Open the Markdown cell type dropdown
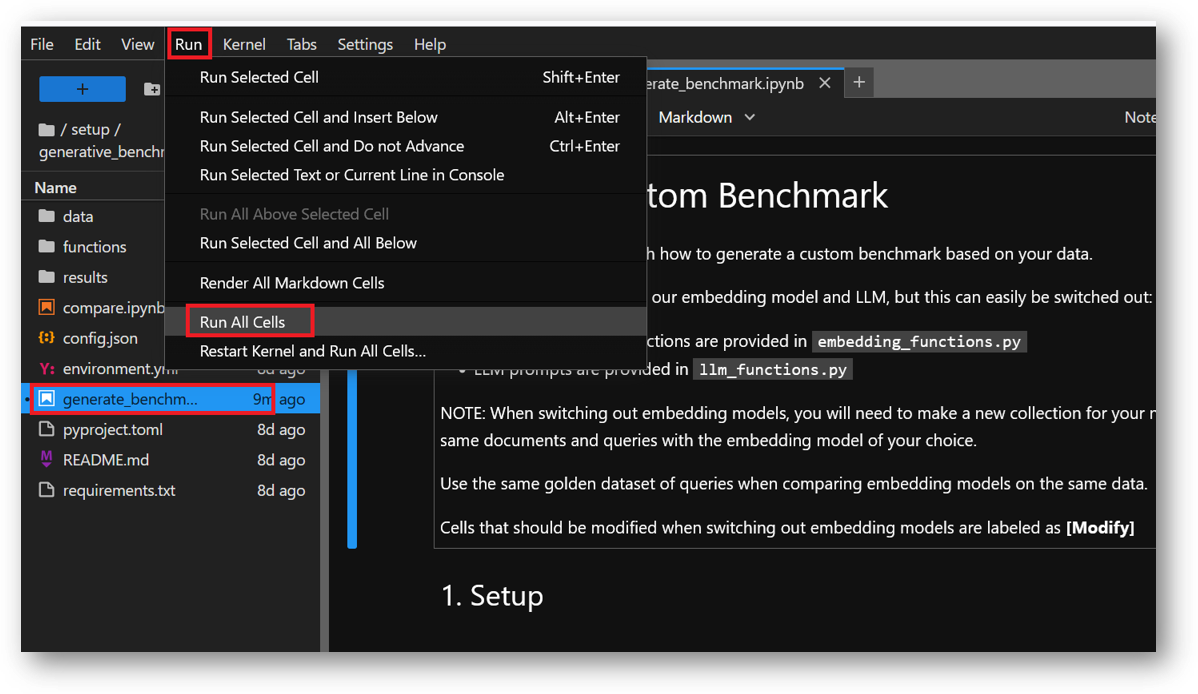The image size is (1198, 694). click(x=706, y=117)
